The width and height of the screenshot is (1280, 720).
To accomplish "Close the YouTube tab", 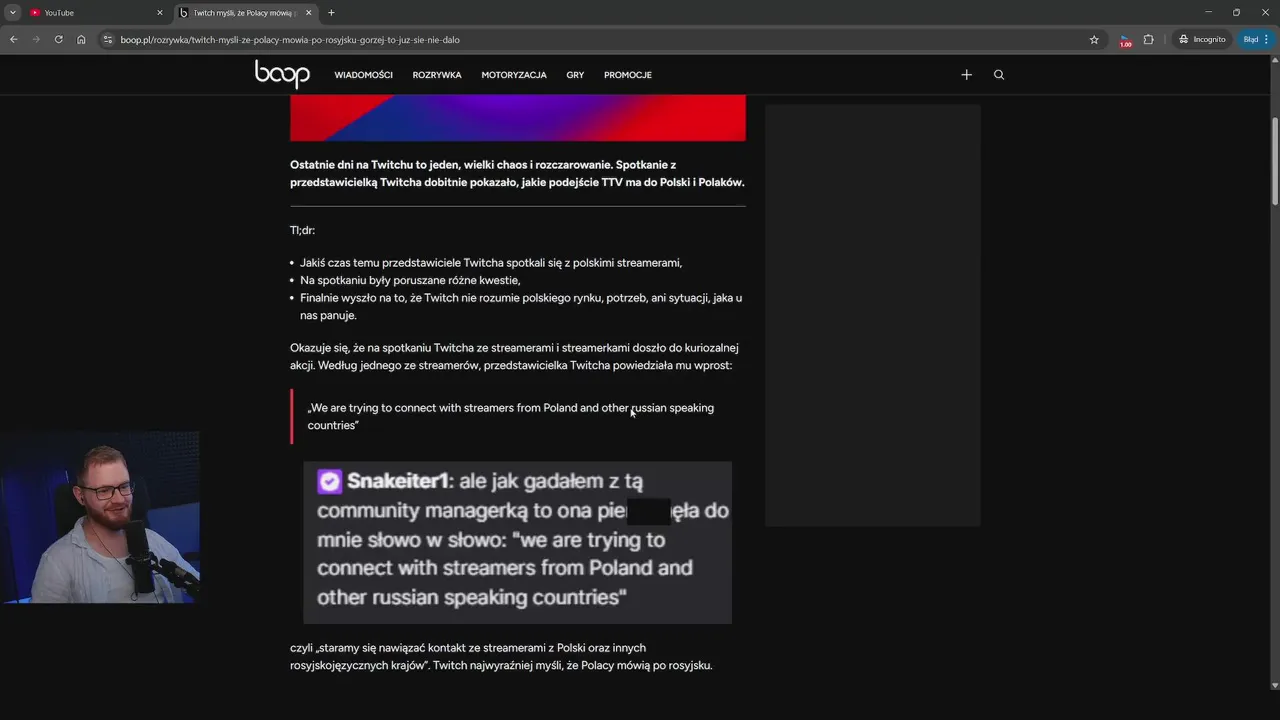I will click(x=159, y=13).
